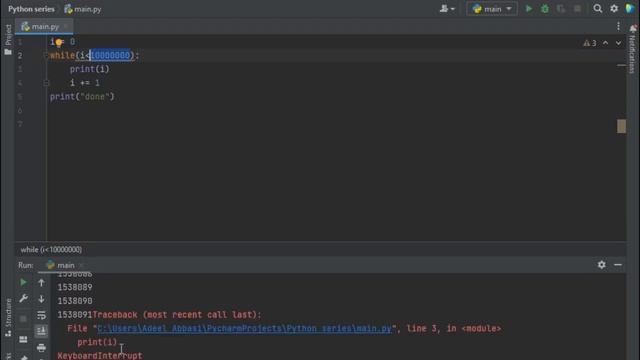Viewport: 640px width, 360px height.
Task: Rerun main with green play icon
Action: coord(23,282)
